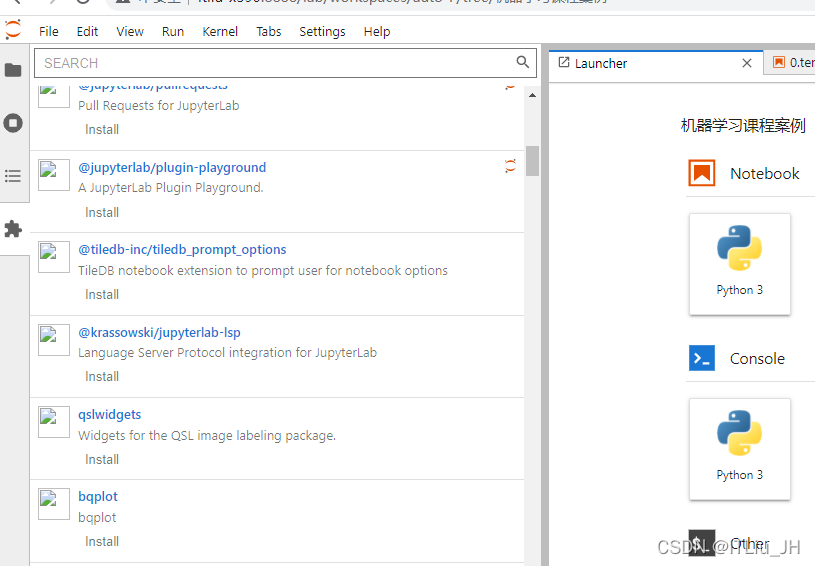Click the extension list scroll-up arrow
This screenshot has width=815, height=566.
point(532,95)
